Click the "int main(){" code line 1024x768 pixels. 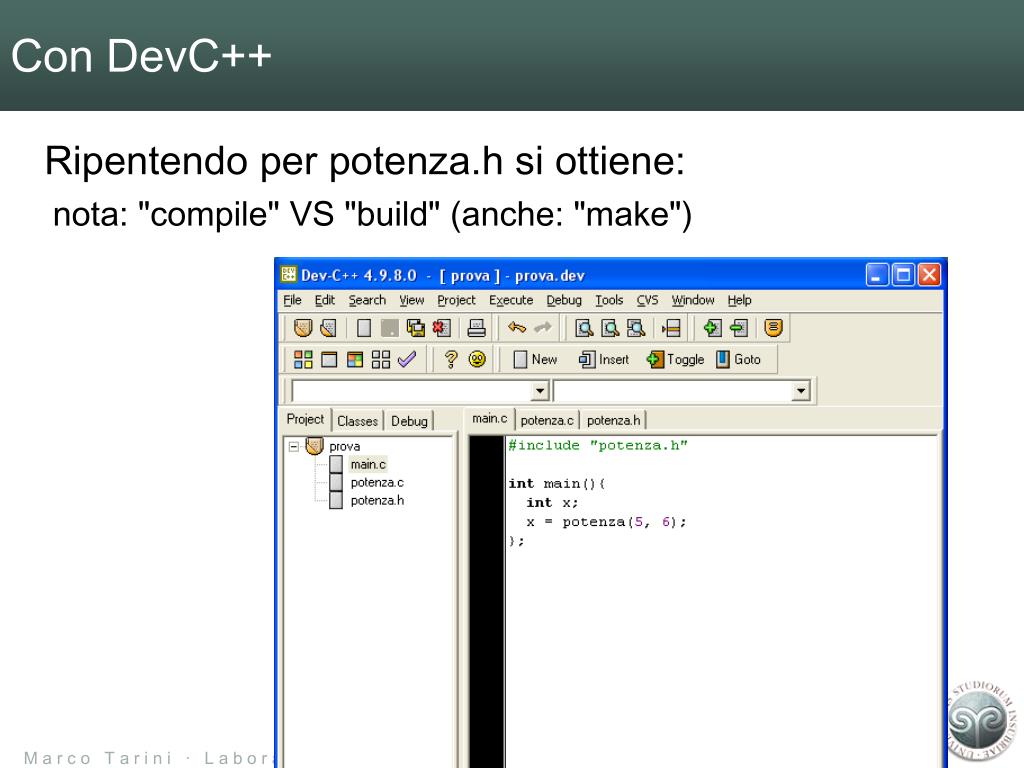click(557, 484)
